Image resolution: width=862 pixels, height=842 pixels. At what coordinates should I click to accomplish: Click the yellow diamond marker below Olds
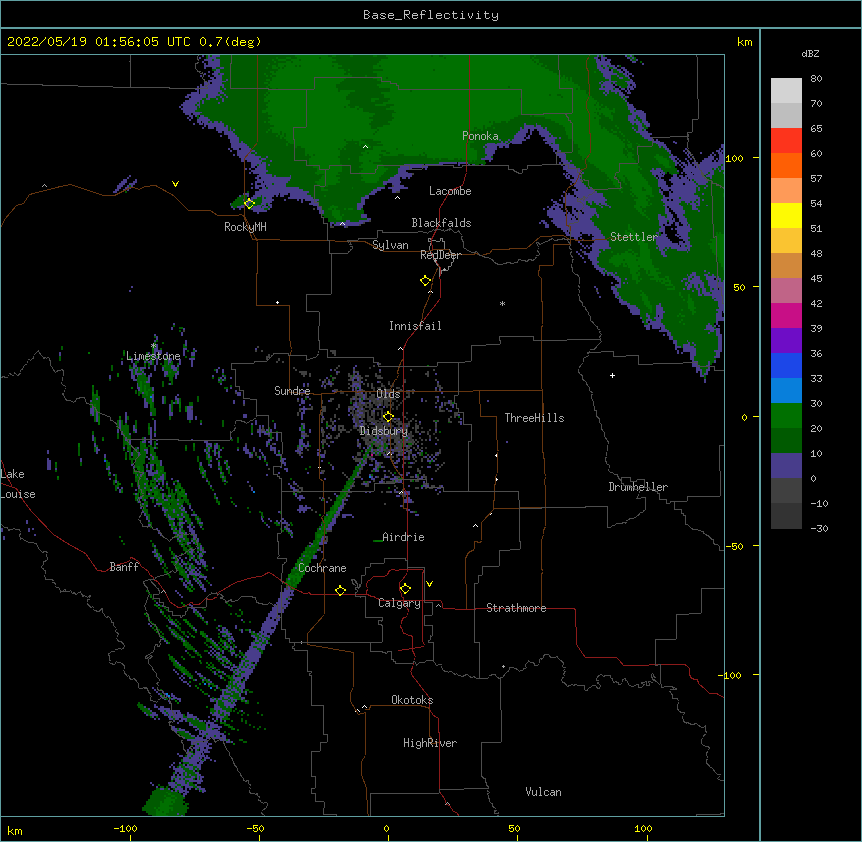[388, 416]
